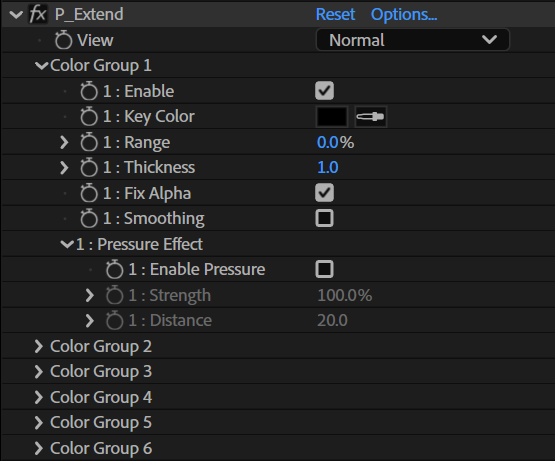This screenshot has height=461, width=555.
Task: Collapse the 1 : Pressure Effect group
Action: tap(67, 244)
